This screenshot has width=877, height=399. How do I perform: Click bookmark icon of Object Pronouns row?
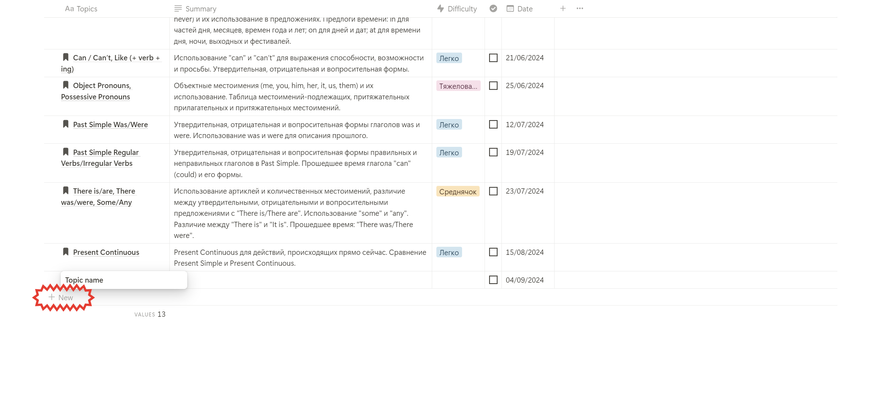pyautogui.click(x=65, y=85)
